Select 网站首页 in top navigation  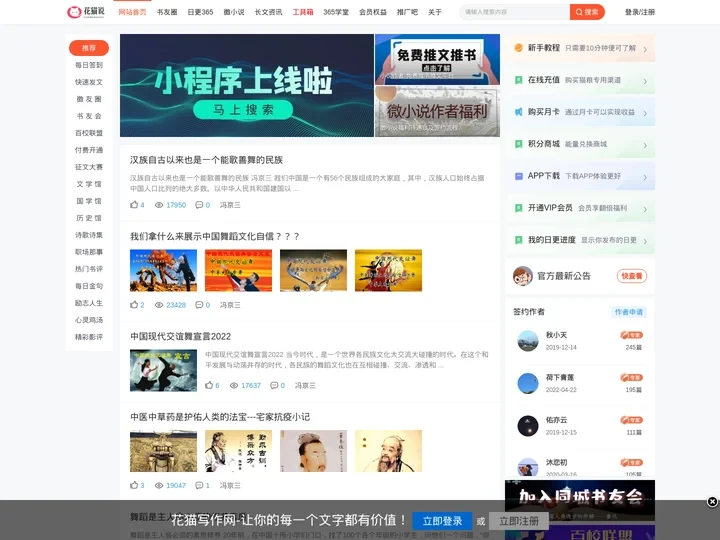coord(132,12)
